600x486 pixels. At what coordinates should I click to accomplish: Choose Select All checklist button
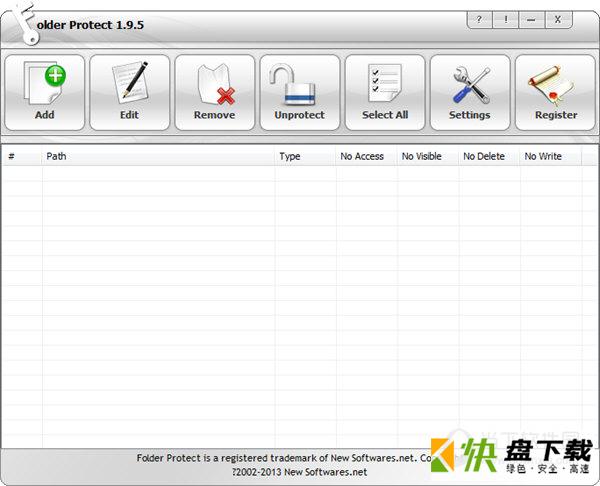pyautogui.click(x=385, y=93)
